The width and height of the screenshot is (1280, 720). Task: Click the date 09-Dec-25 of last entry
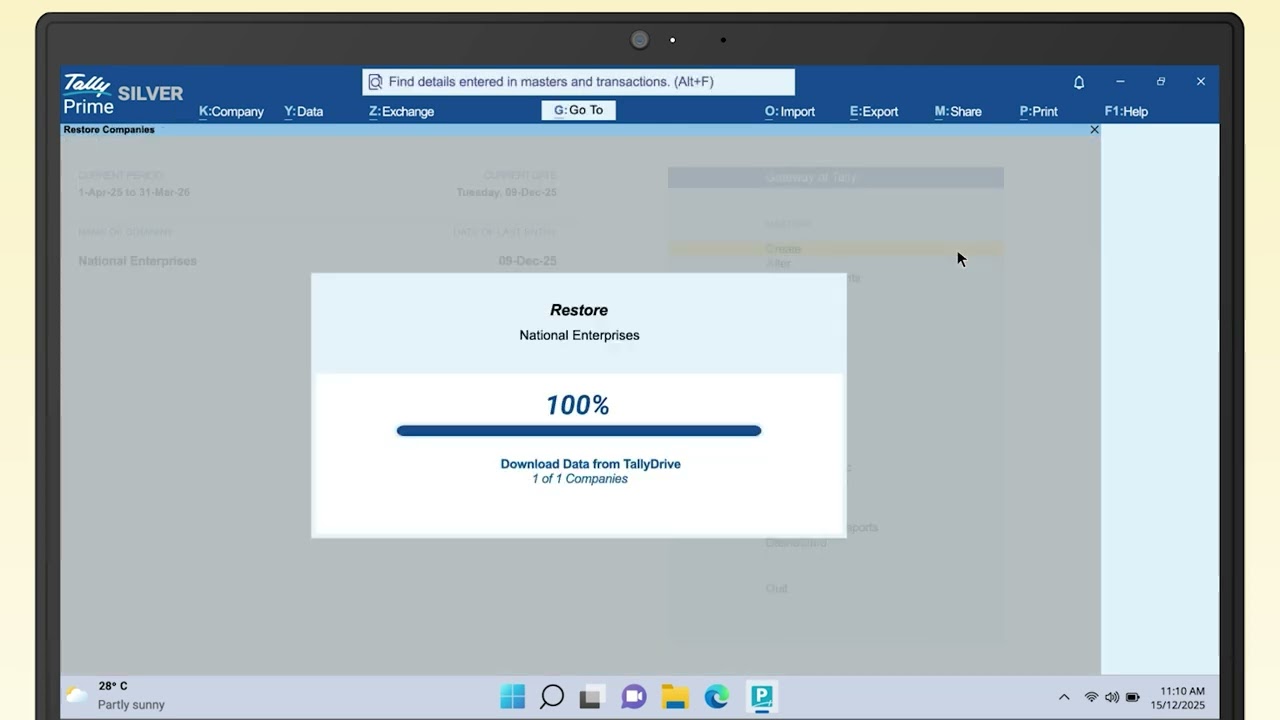527,261
